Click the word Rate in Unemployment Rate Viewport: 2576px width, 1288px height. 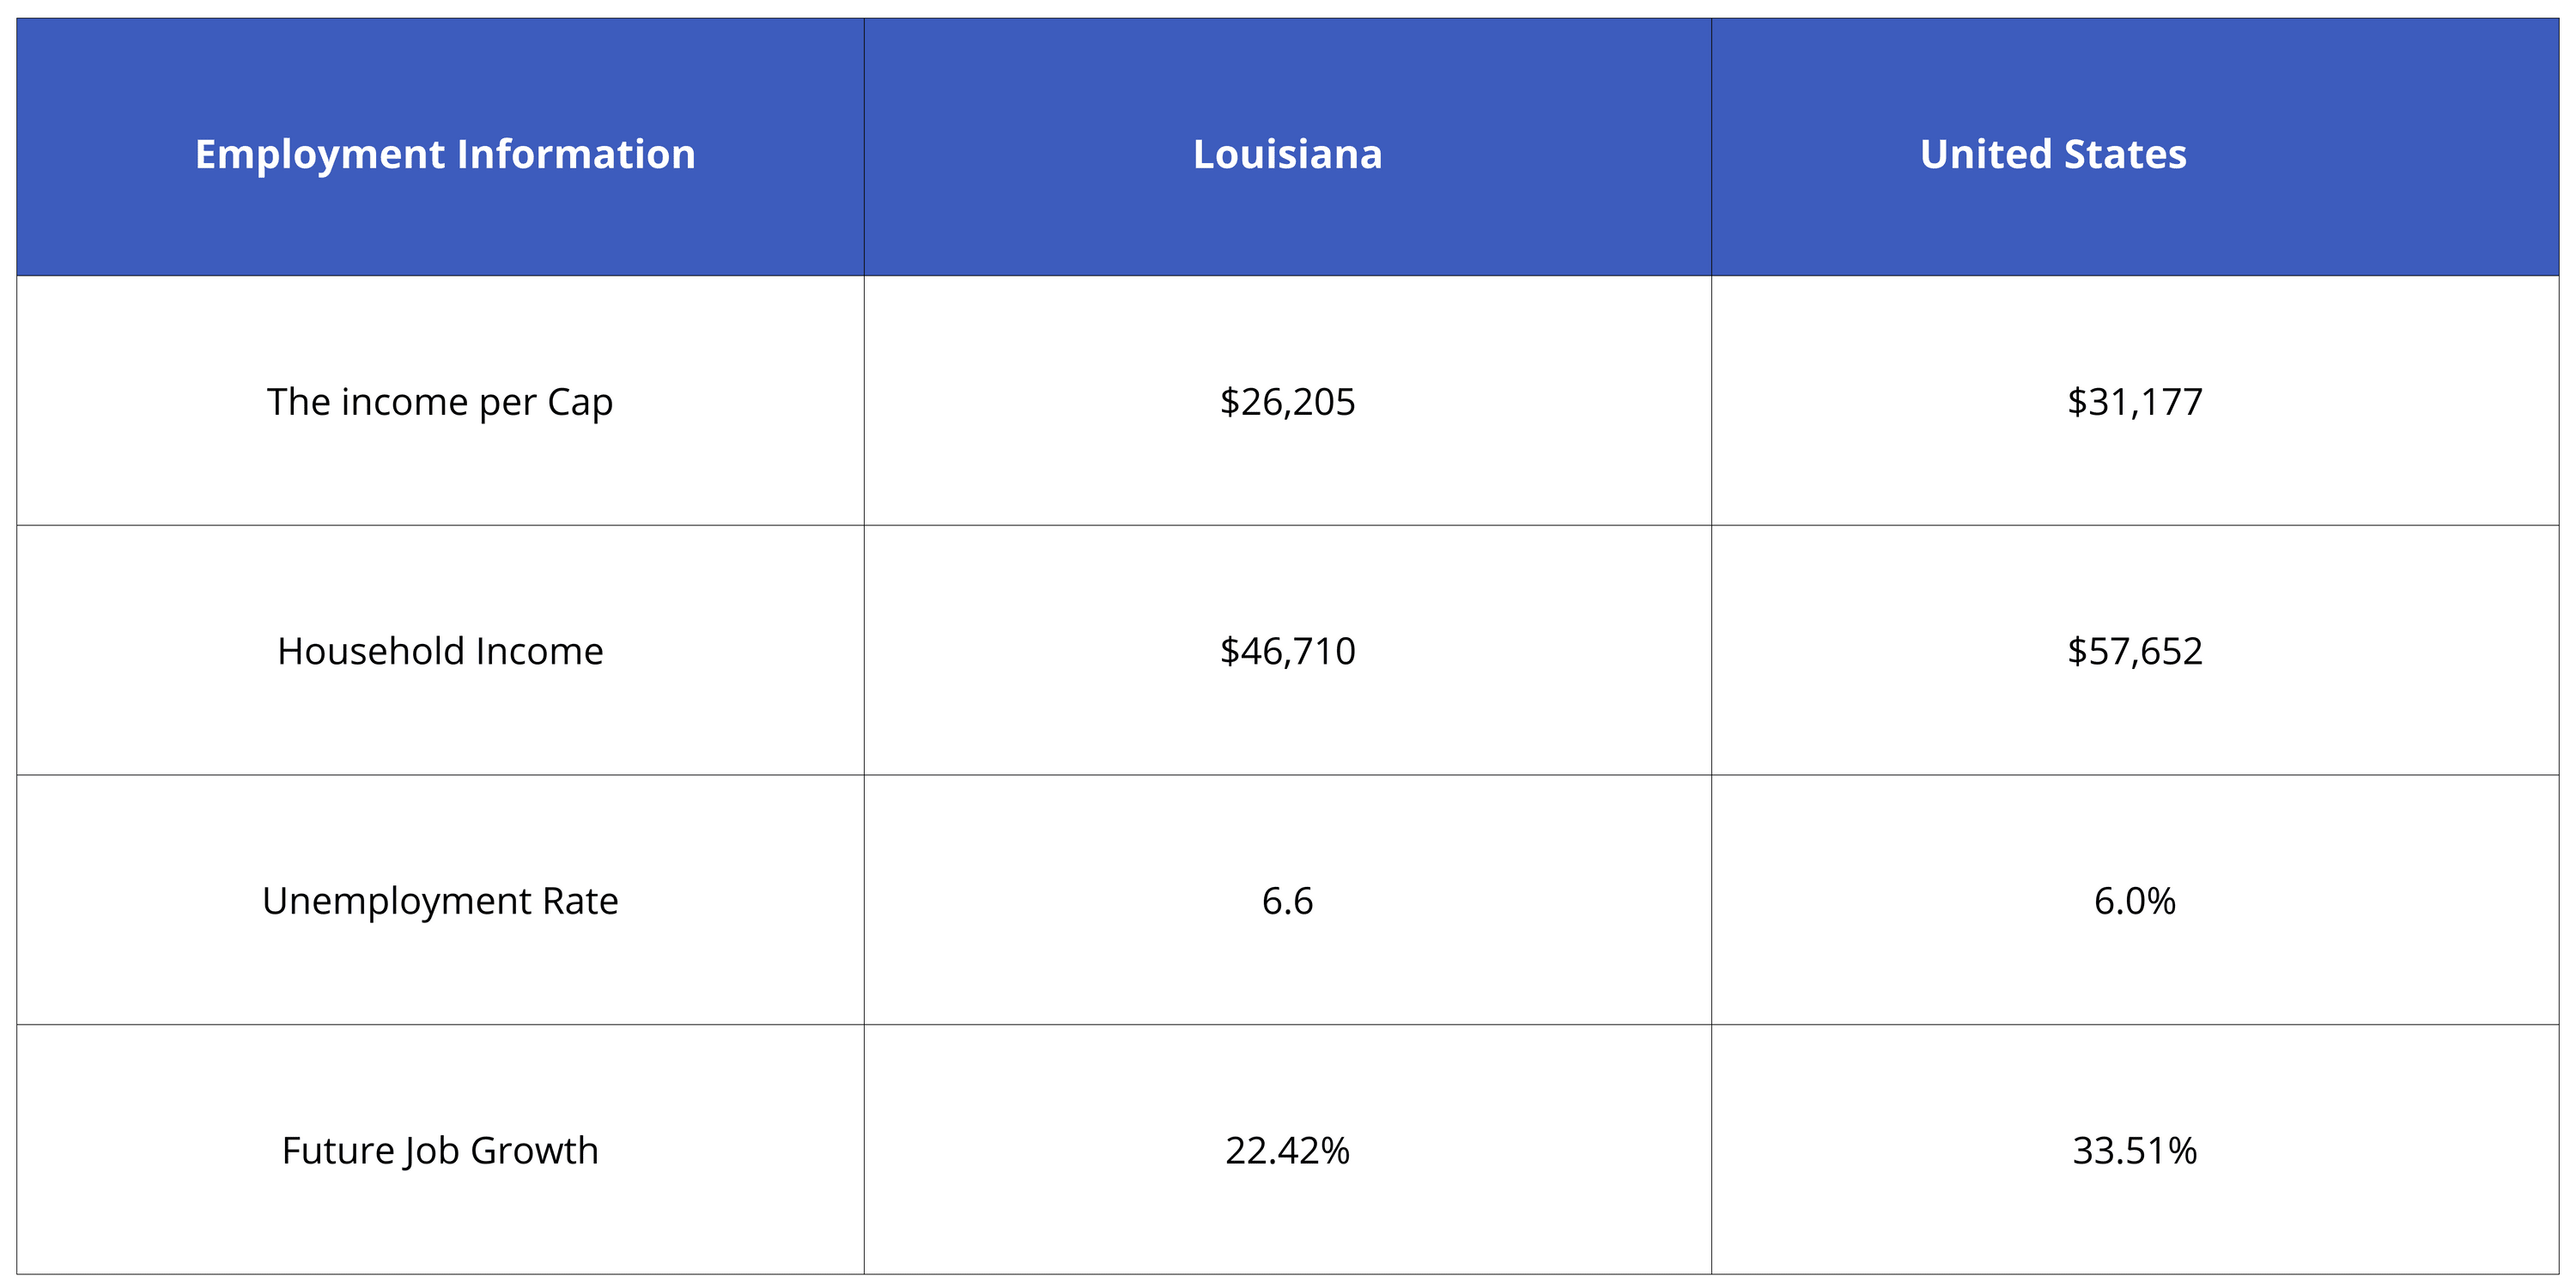pyautogui.click(x=580, y=901)
